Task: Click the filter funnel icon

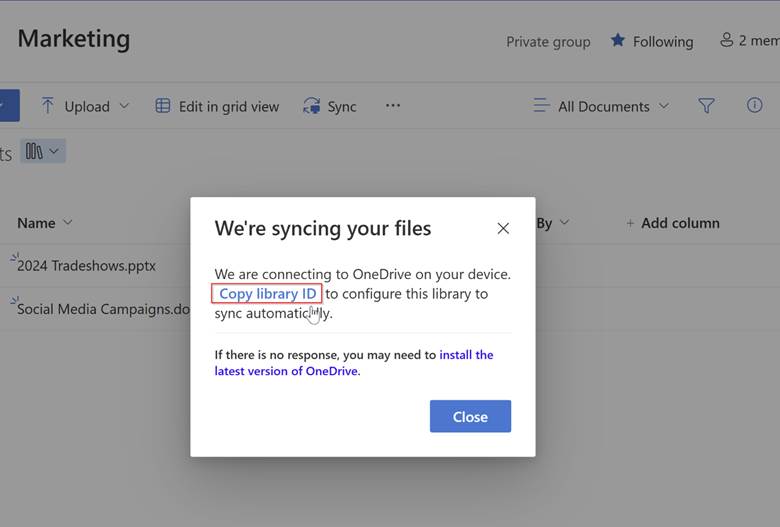Action: tap(706, 106)
